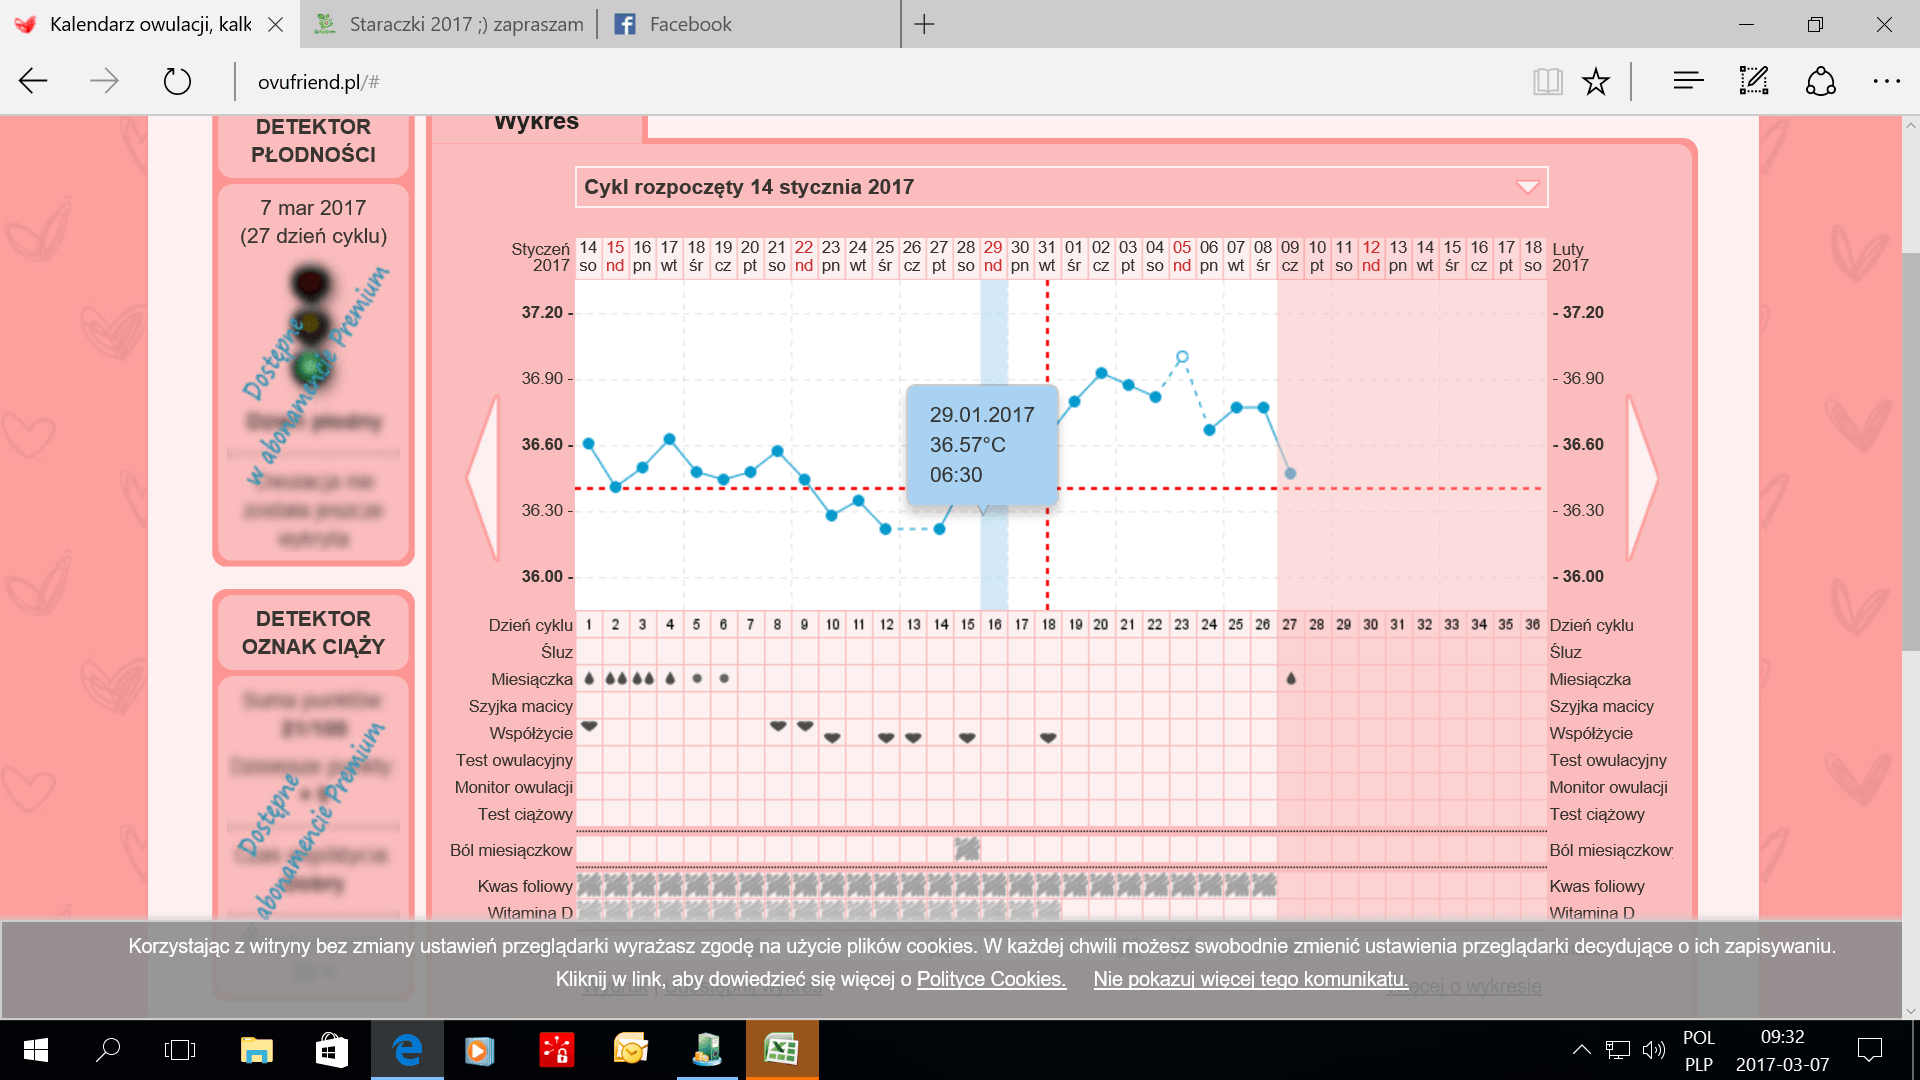Open the Wykres tab
The image size is (1920, 1080).
click(x=537, y=122)
